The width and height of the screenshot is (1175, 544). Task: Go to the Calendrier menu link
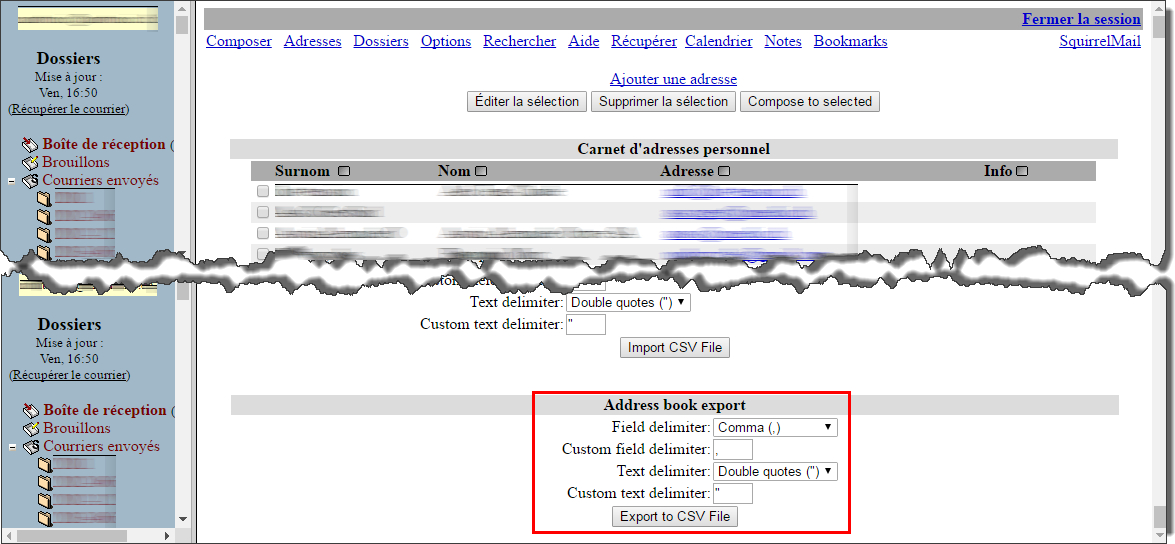(x=718, y=41)
